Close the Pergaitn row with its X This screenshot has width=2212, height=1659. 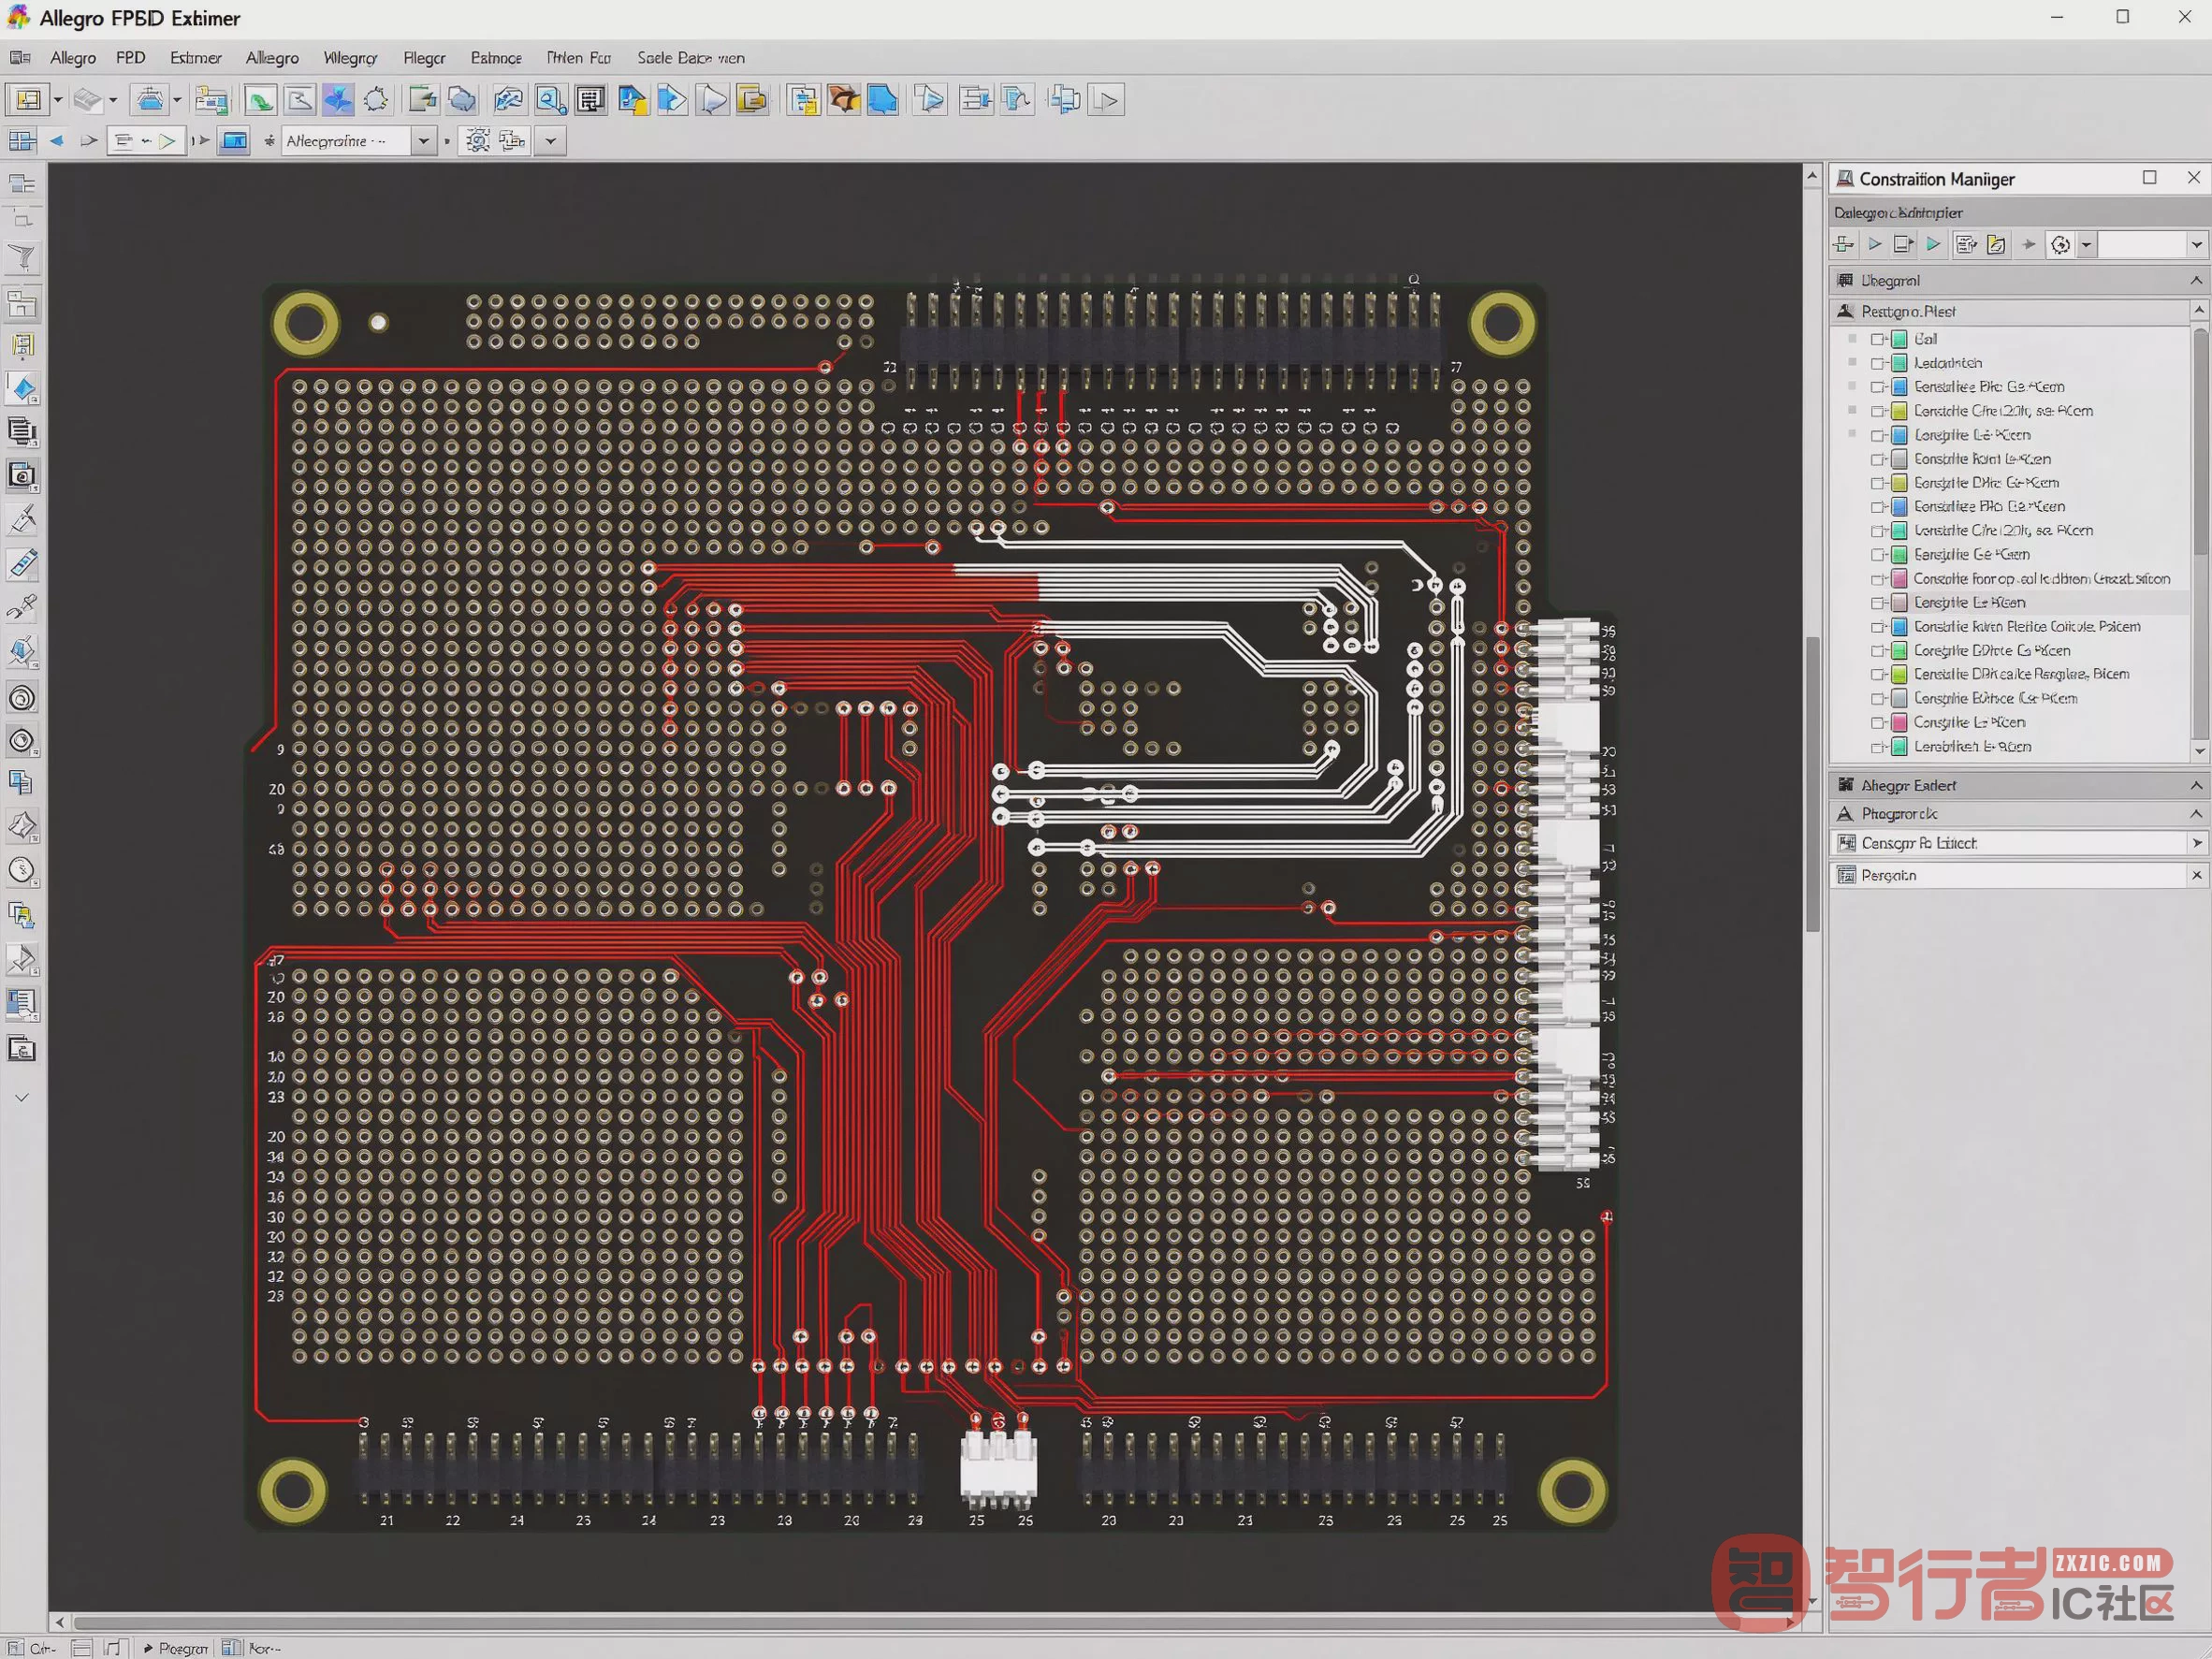click(x=2196, y=875)
